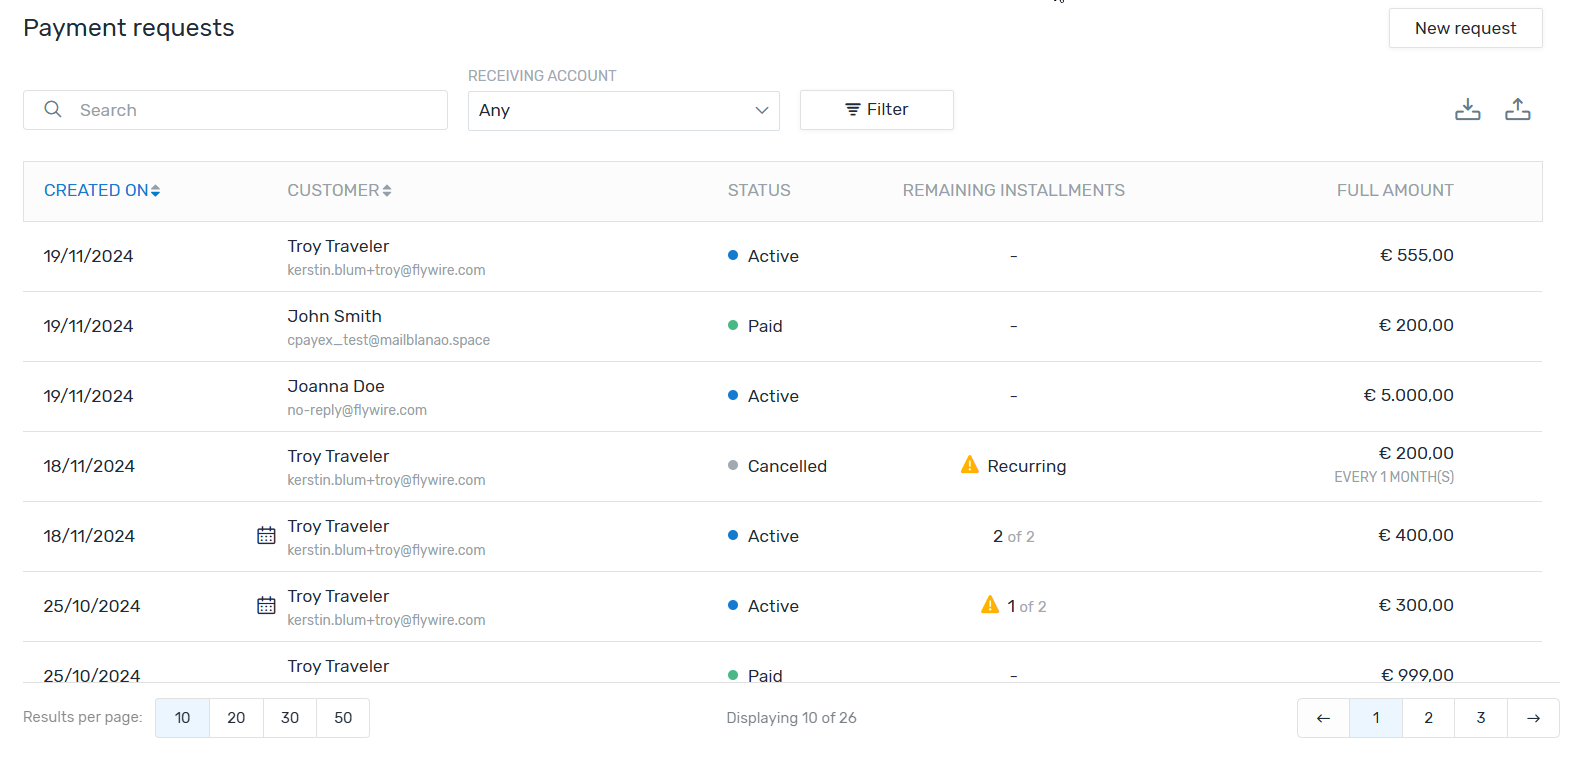Click warning icon beside 1 of 2
The image size is (1570, 759).
[989, 605]
